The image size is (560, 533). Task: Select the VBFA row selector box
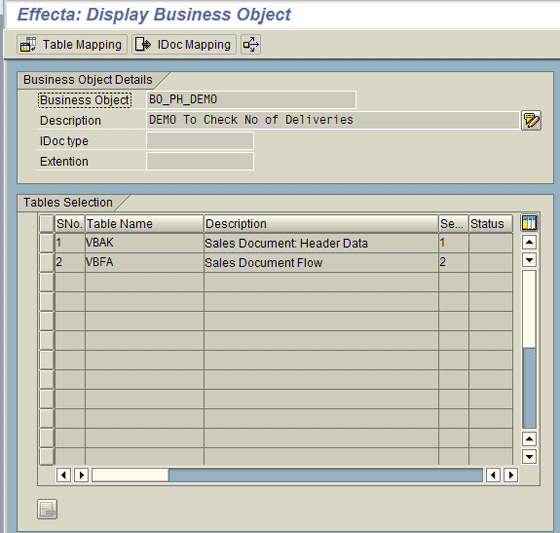click(46, 262)
